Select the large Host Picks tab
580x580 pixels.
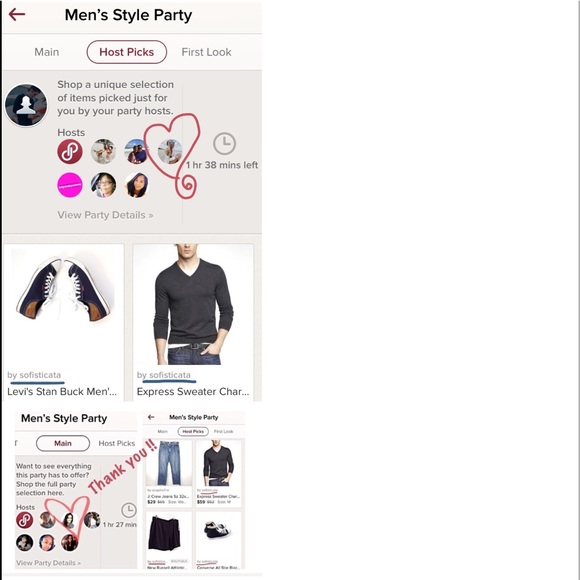(x=127, y=52)
